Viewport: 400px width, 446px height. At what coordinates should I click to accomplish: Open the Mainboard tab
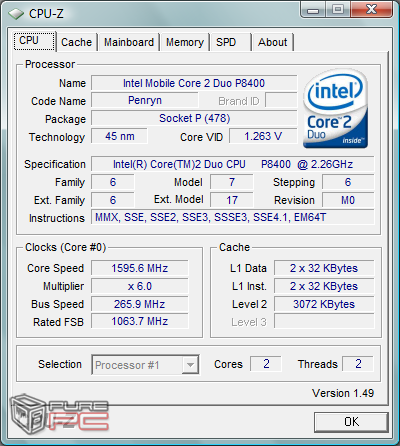click(x=129, y=42)
